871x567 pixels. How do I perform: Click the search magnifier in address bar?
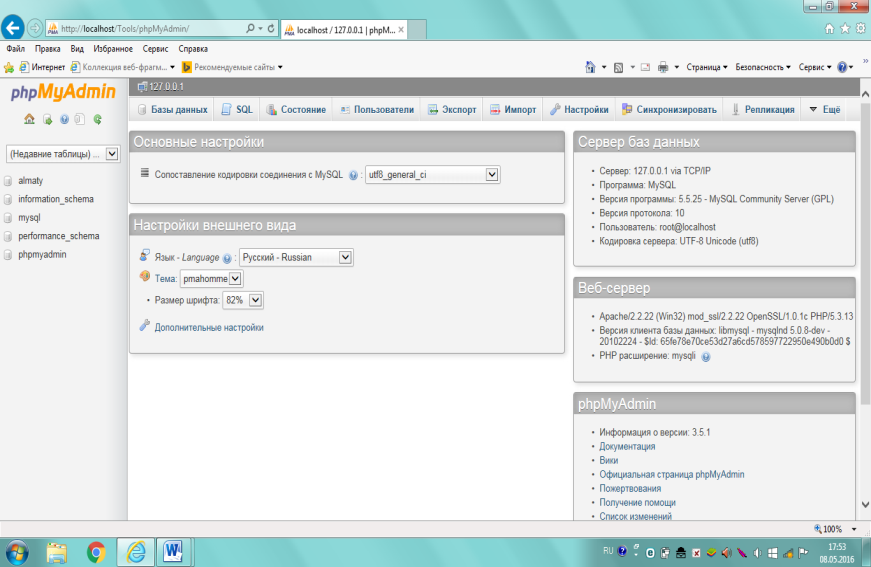(x=251, y=28)
